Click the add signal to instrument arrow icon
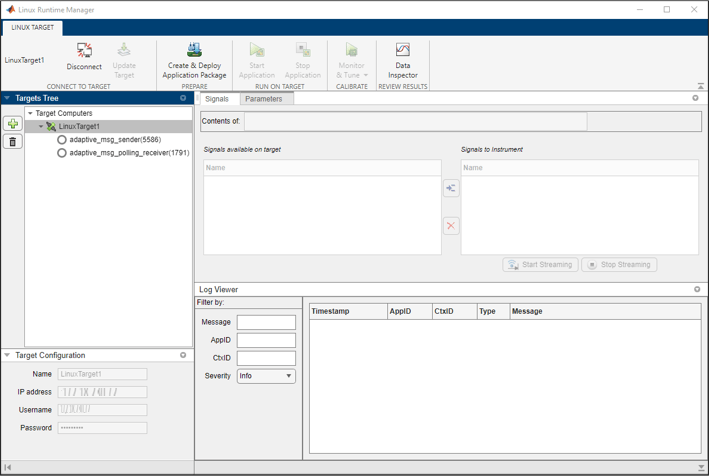The image size is (709, 476). [x=451, y=188]
